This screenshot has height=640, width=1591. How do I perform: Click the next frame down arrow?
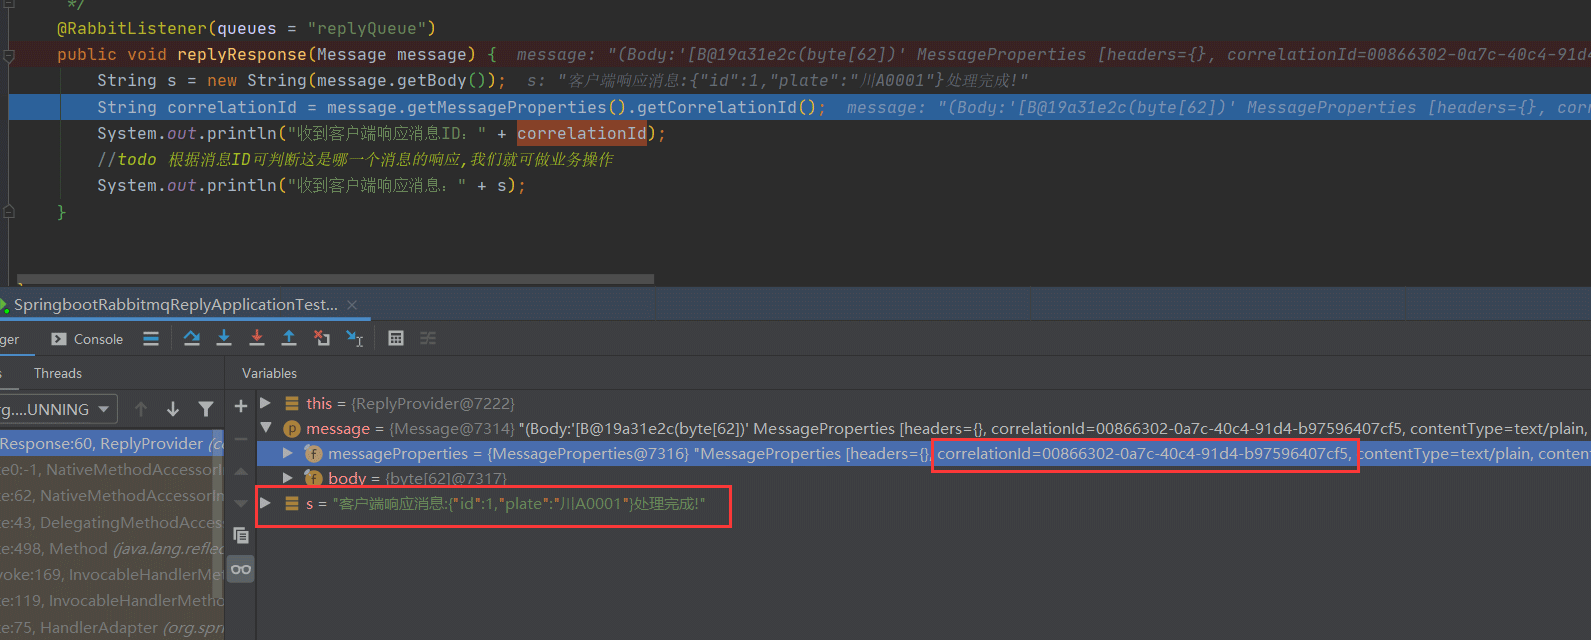pos(173,409)
